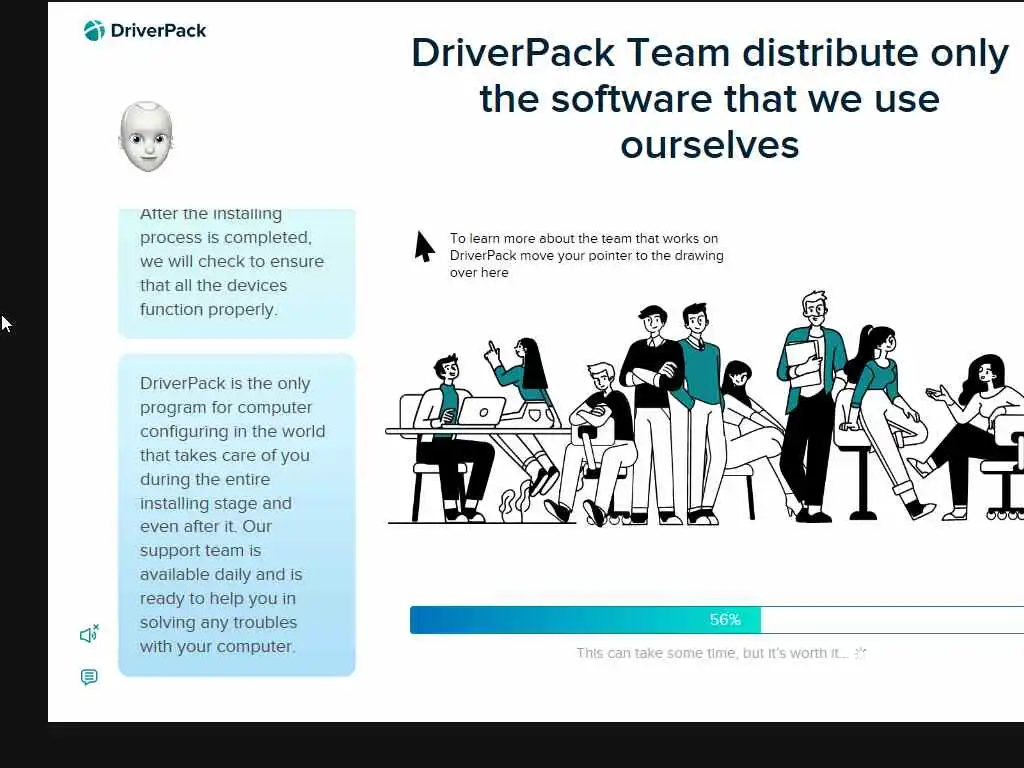The width and height of the screenshot is (1024, 768).
Task: Open the chat message icon
Action: (89, 677)
